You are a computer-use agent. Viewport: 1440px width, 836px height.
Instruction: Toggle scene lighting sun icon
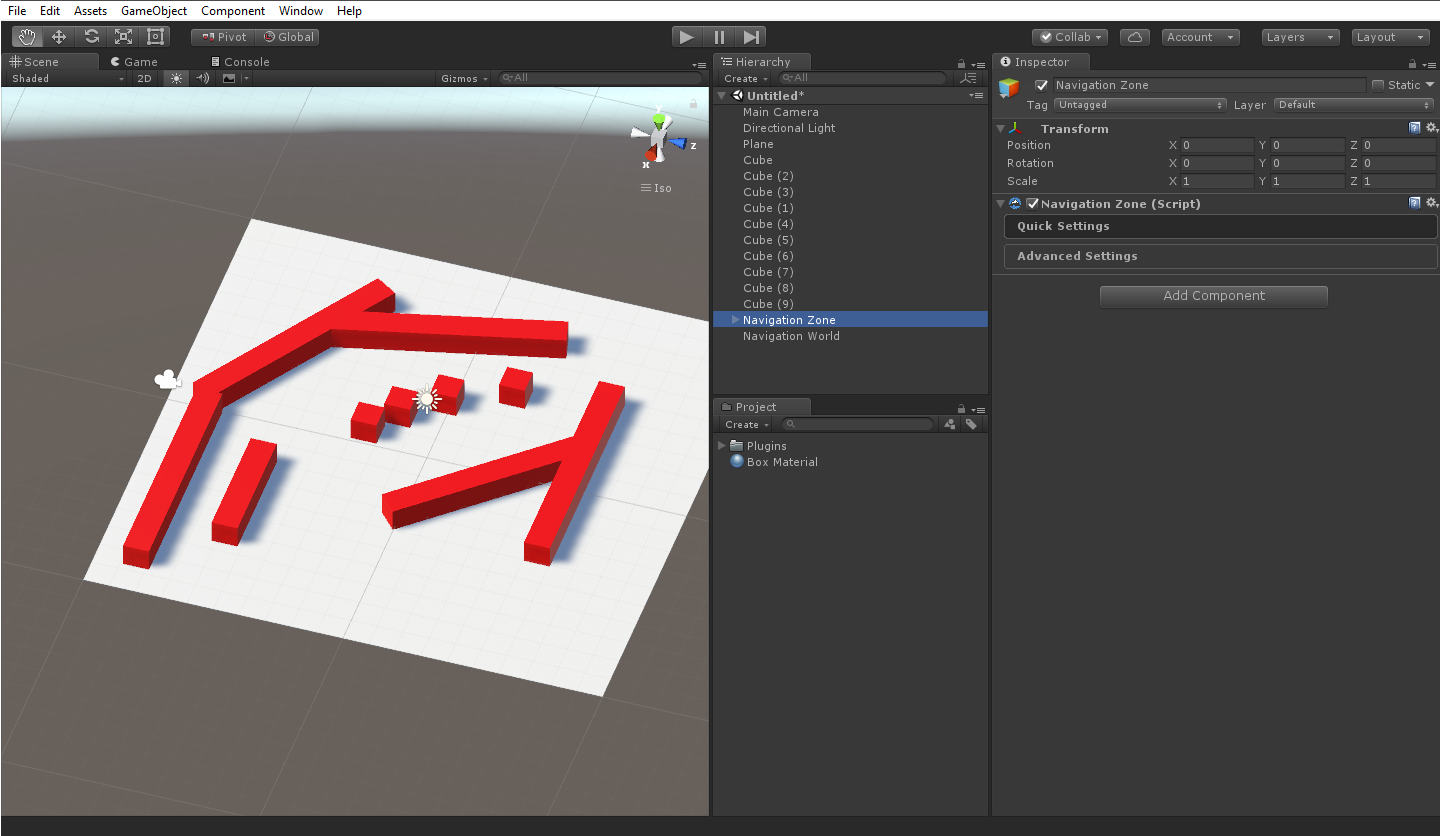tap(176, 78)
